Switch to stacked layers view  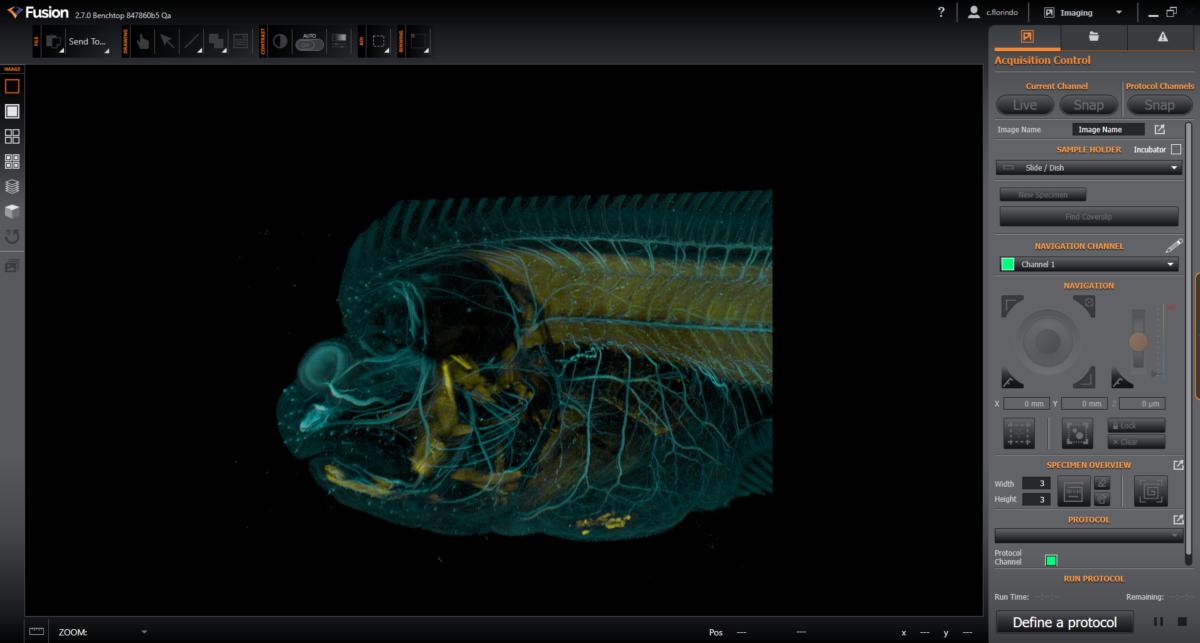[x=13, y=187]
